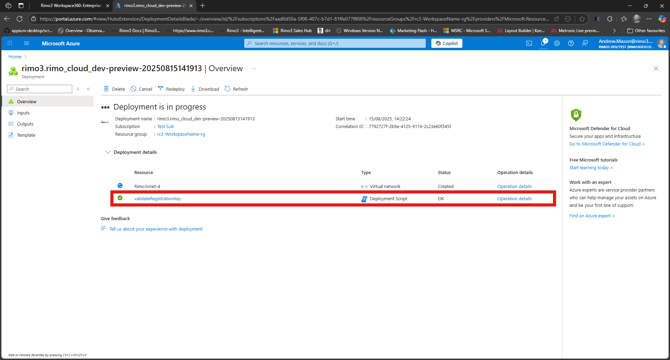Click the Cloud Shell icon in Azure header
Viewport: 670px width, 360px height.
529,43
